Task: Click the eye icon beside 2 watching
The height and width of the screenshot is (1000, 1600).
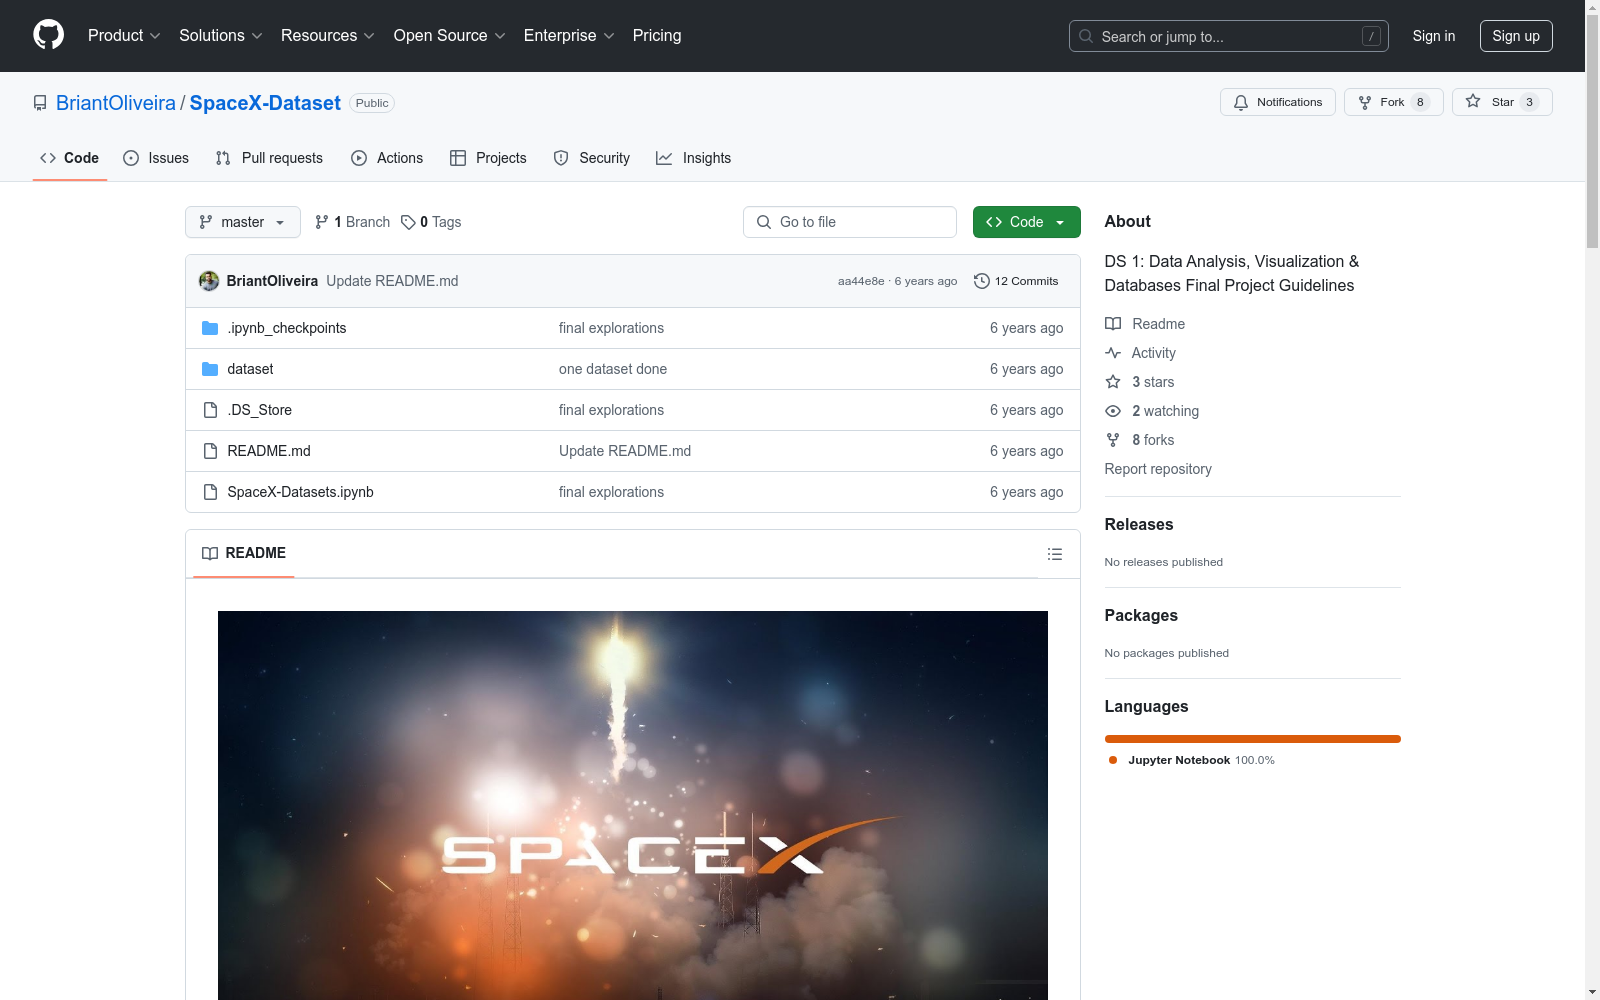Action: pos(1113,411)
